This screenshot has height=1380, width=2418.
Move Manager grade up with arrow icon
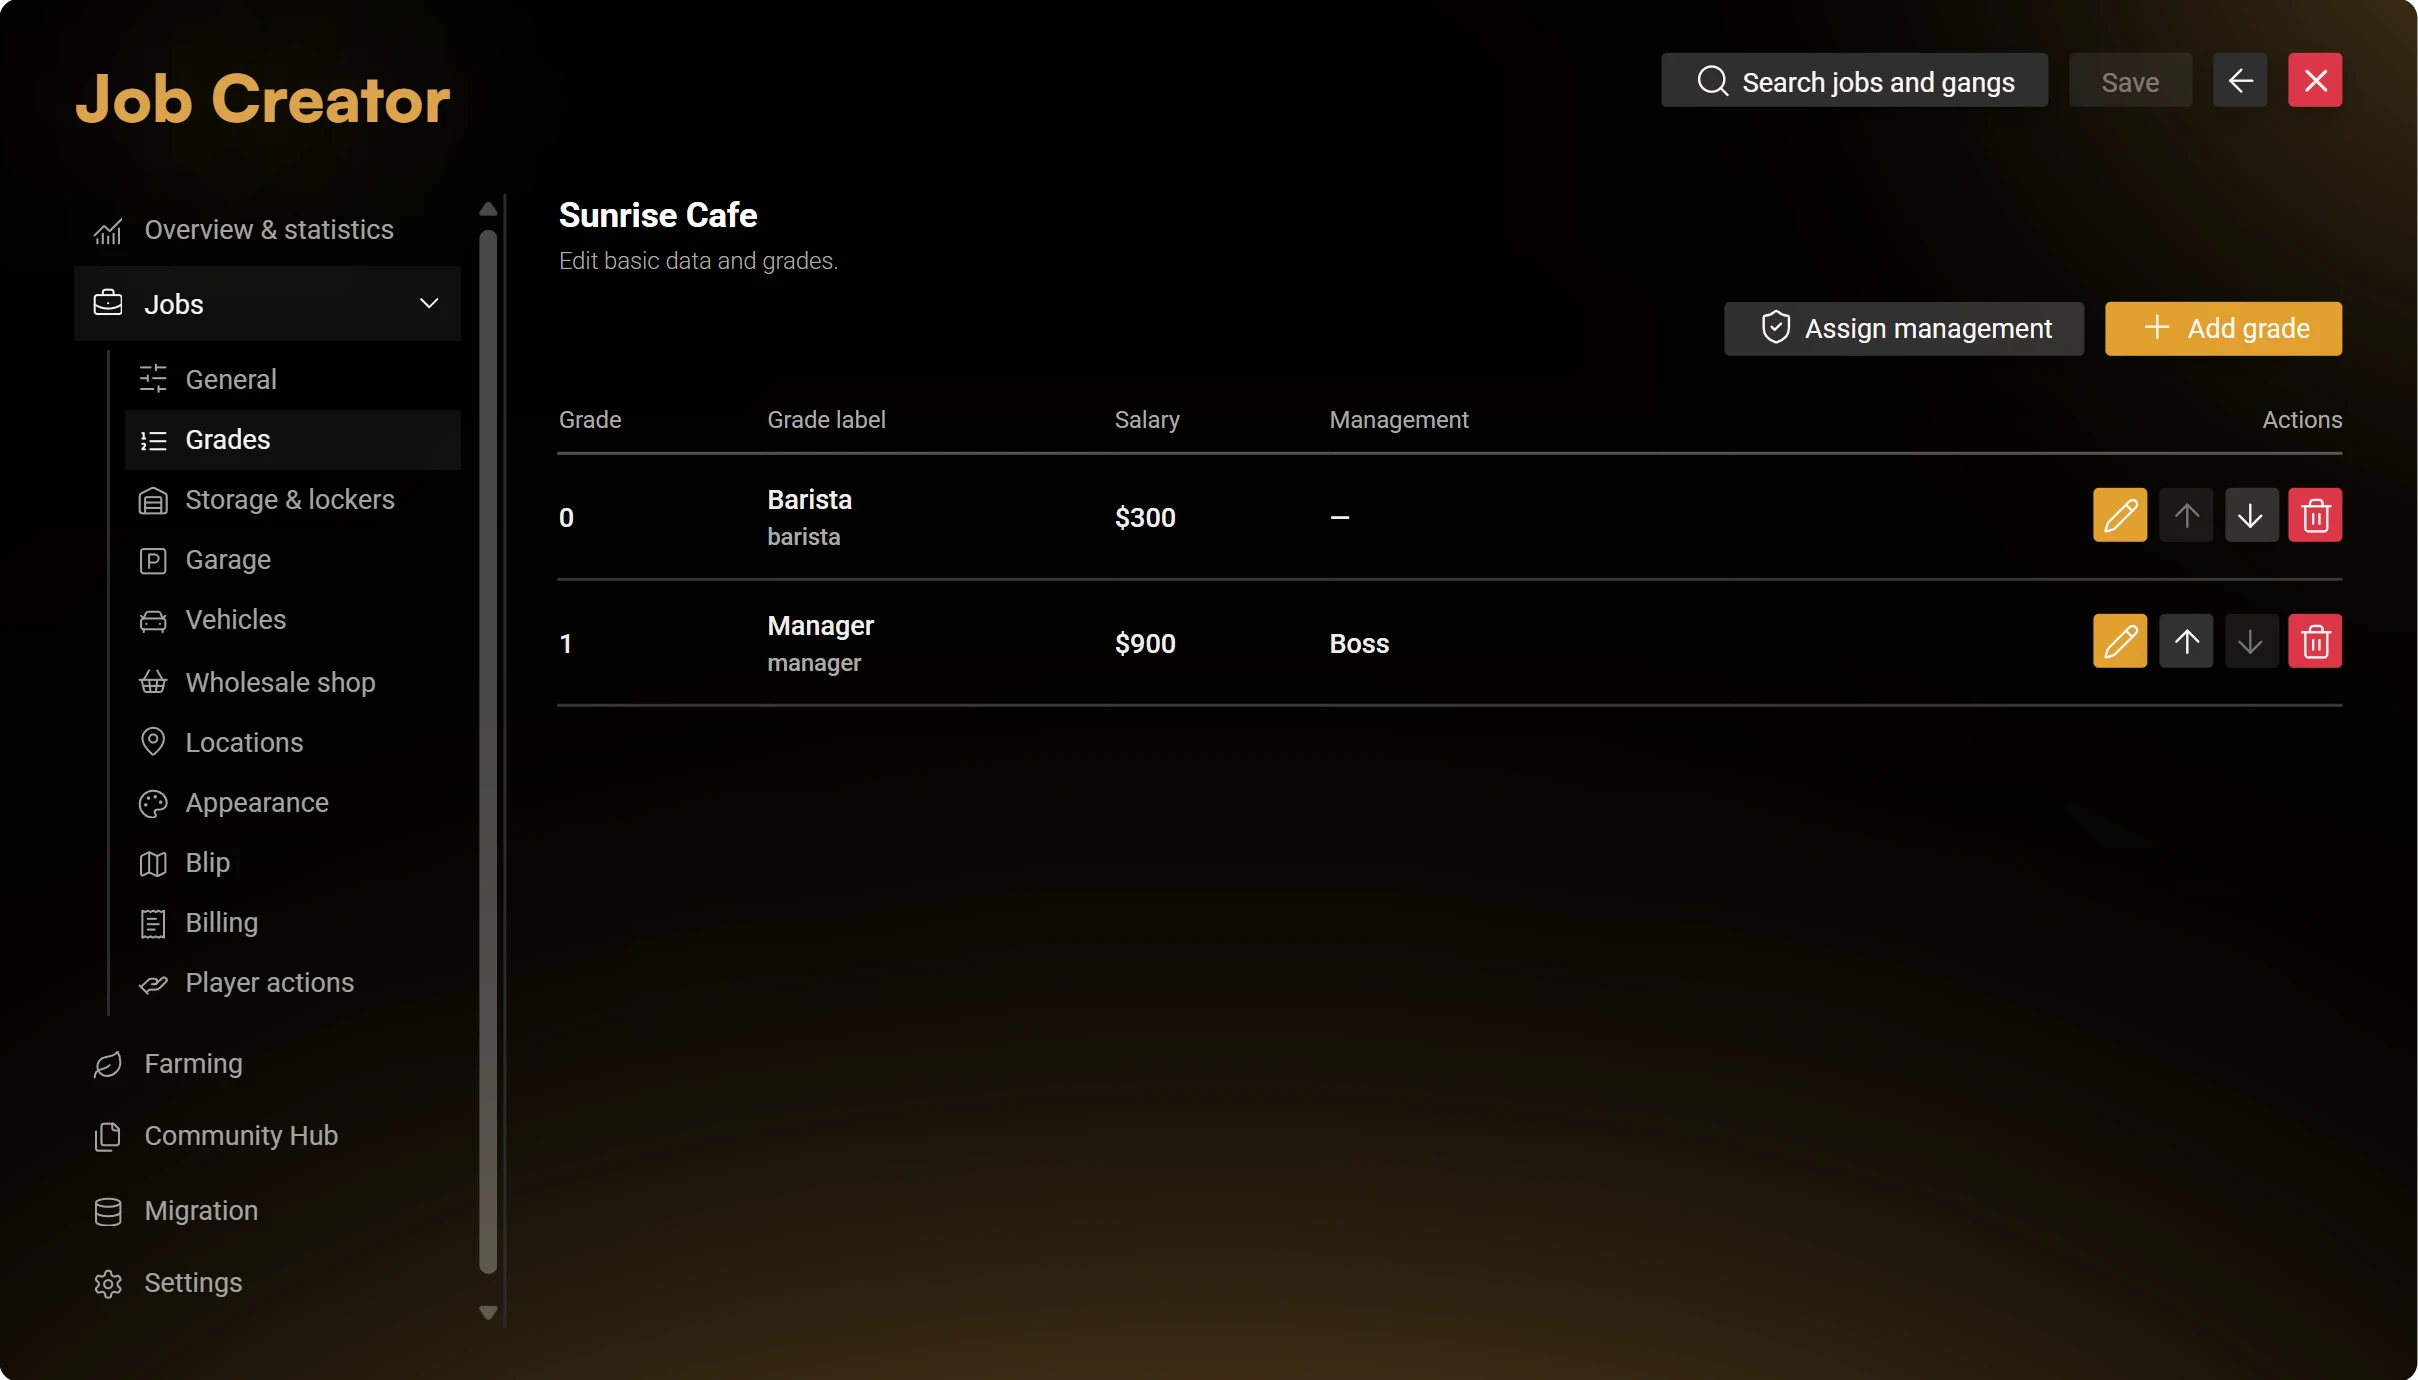2186,642
